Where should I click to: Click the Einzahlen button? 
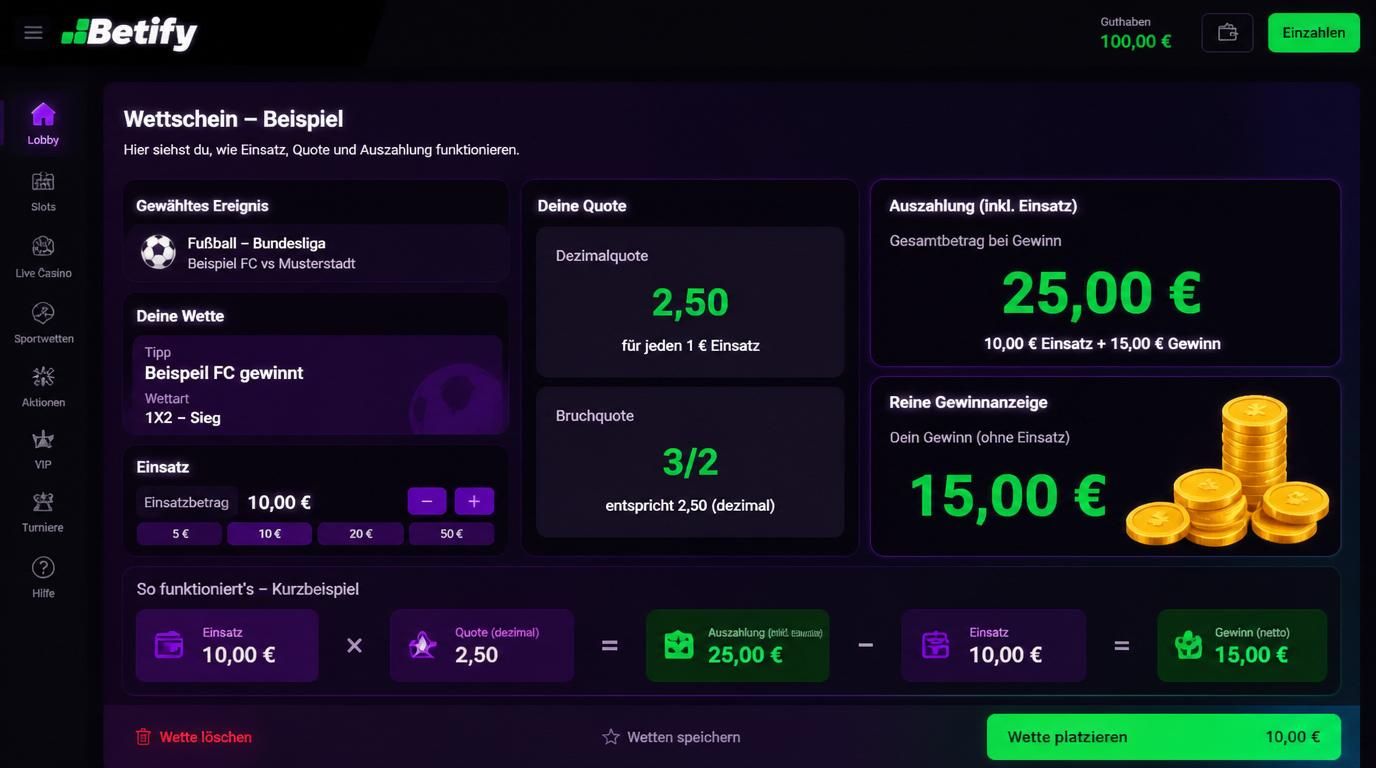point(1313,33)
